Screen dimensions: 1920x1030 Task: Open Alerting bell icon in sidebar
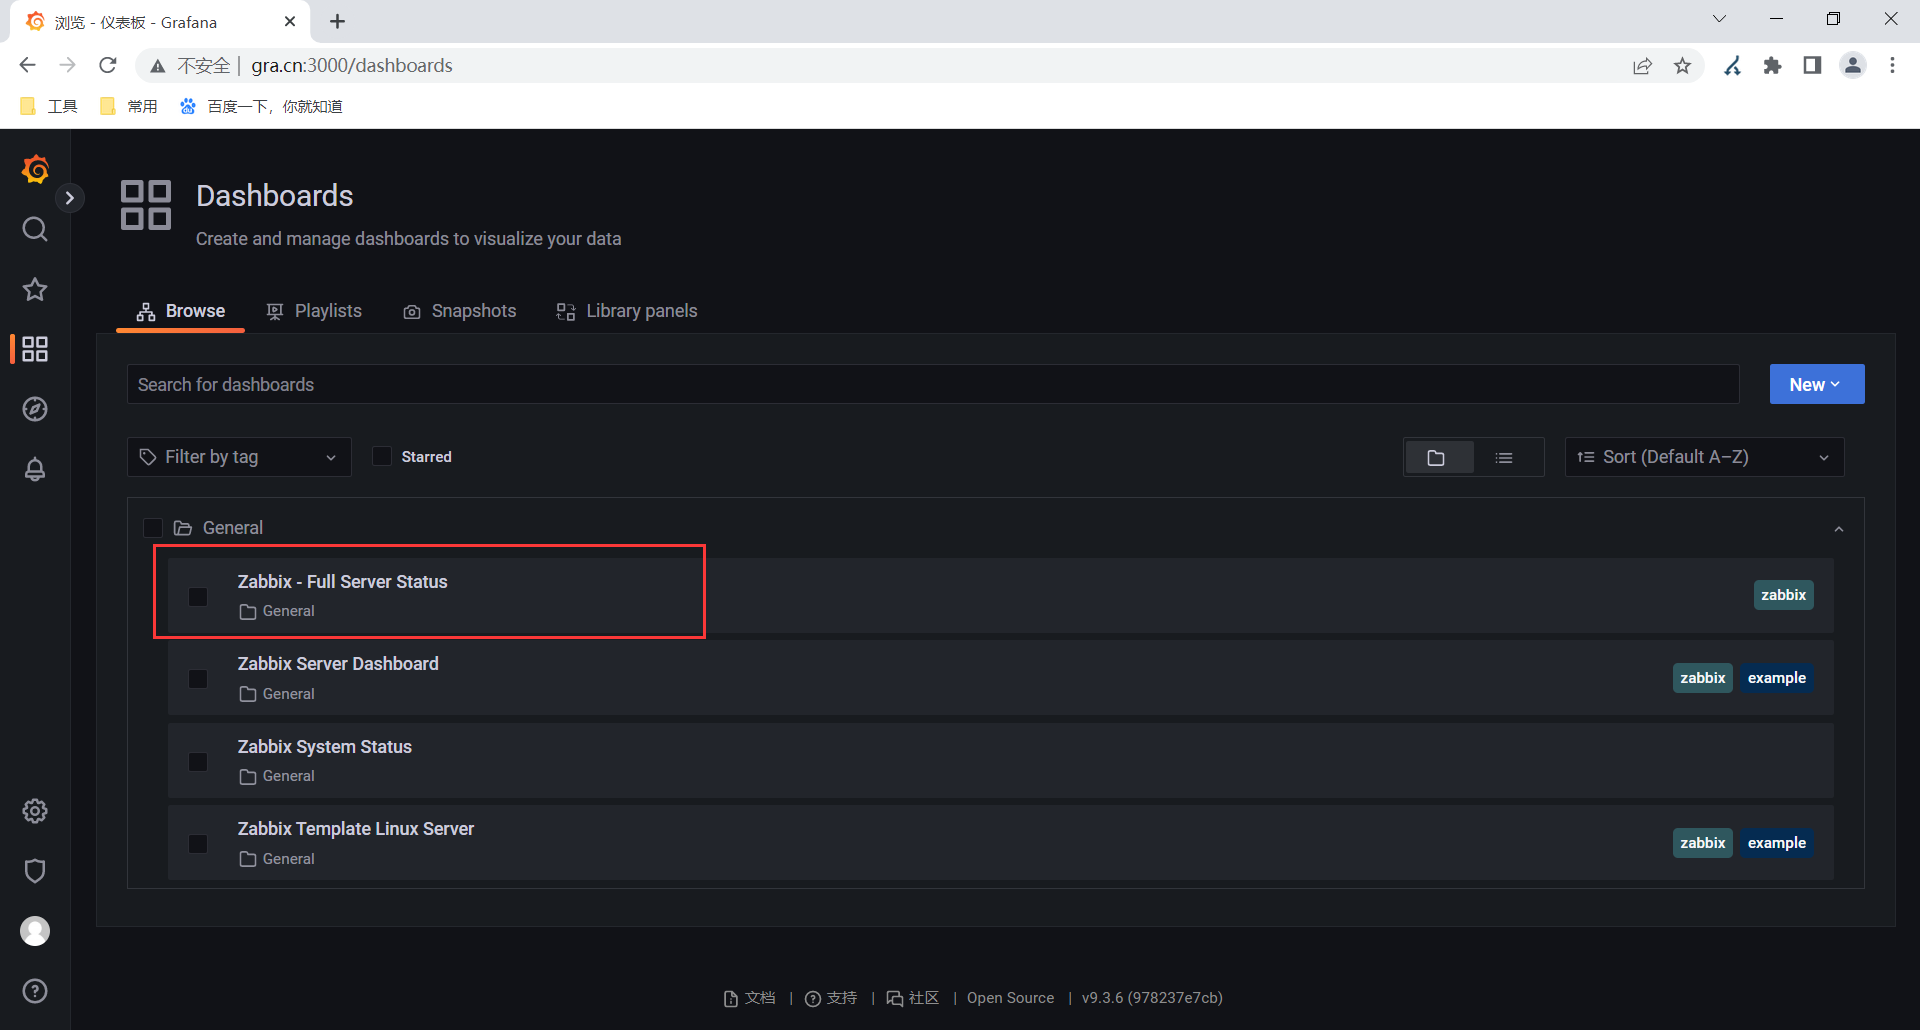pyautogui.click(x=35, y=469)
